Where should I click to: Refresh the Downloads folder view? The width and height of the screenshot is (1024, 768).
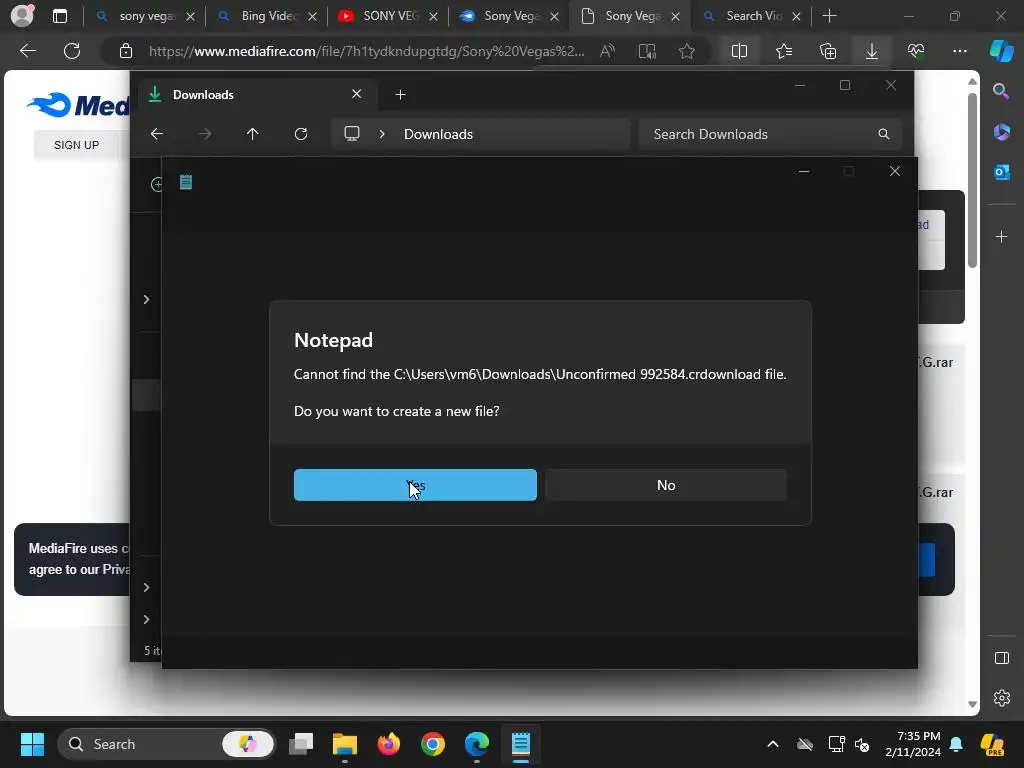point(301,134)
